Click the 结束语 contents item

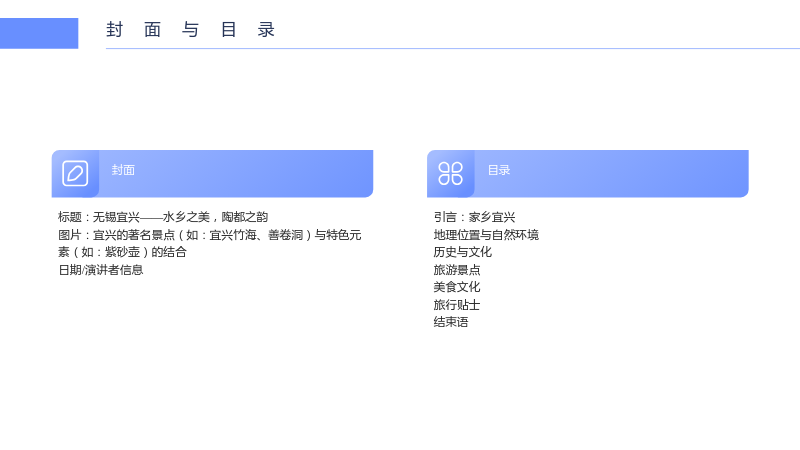(451, 322)
